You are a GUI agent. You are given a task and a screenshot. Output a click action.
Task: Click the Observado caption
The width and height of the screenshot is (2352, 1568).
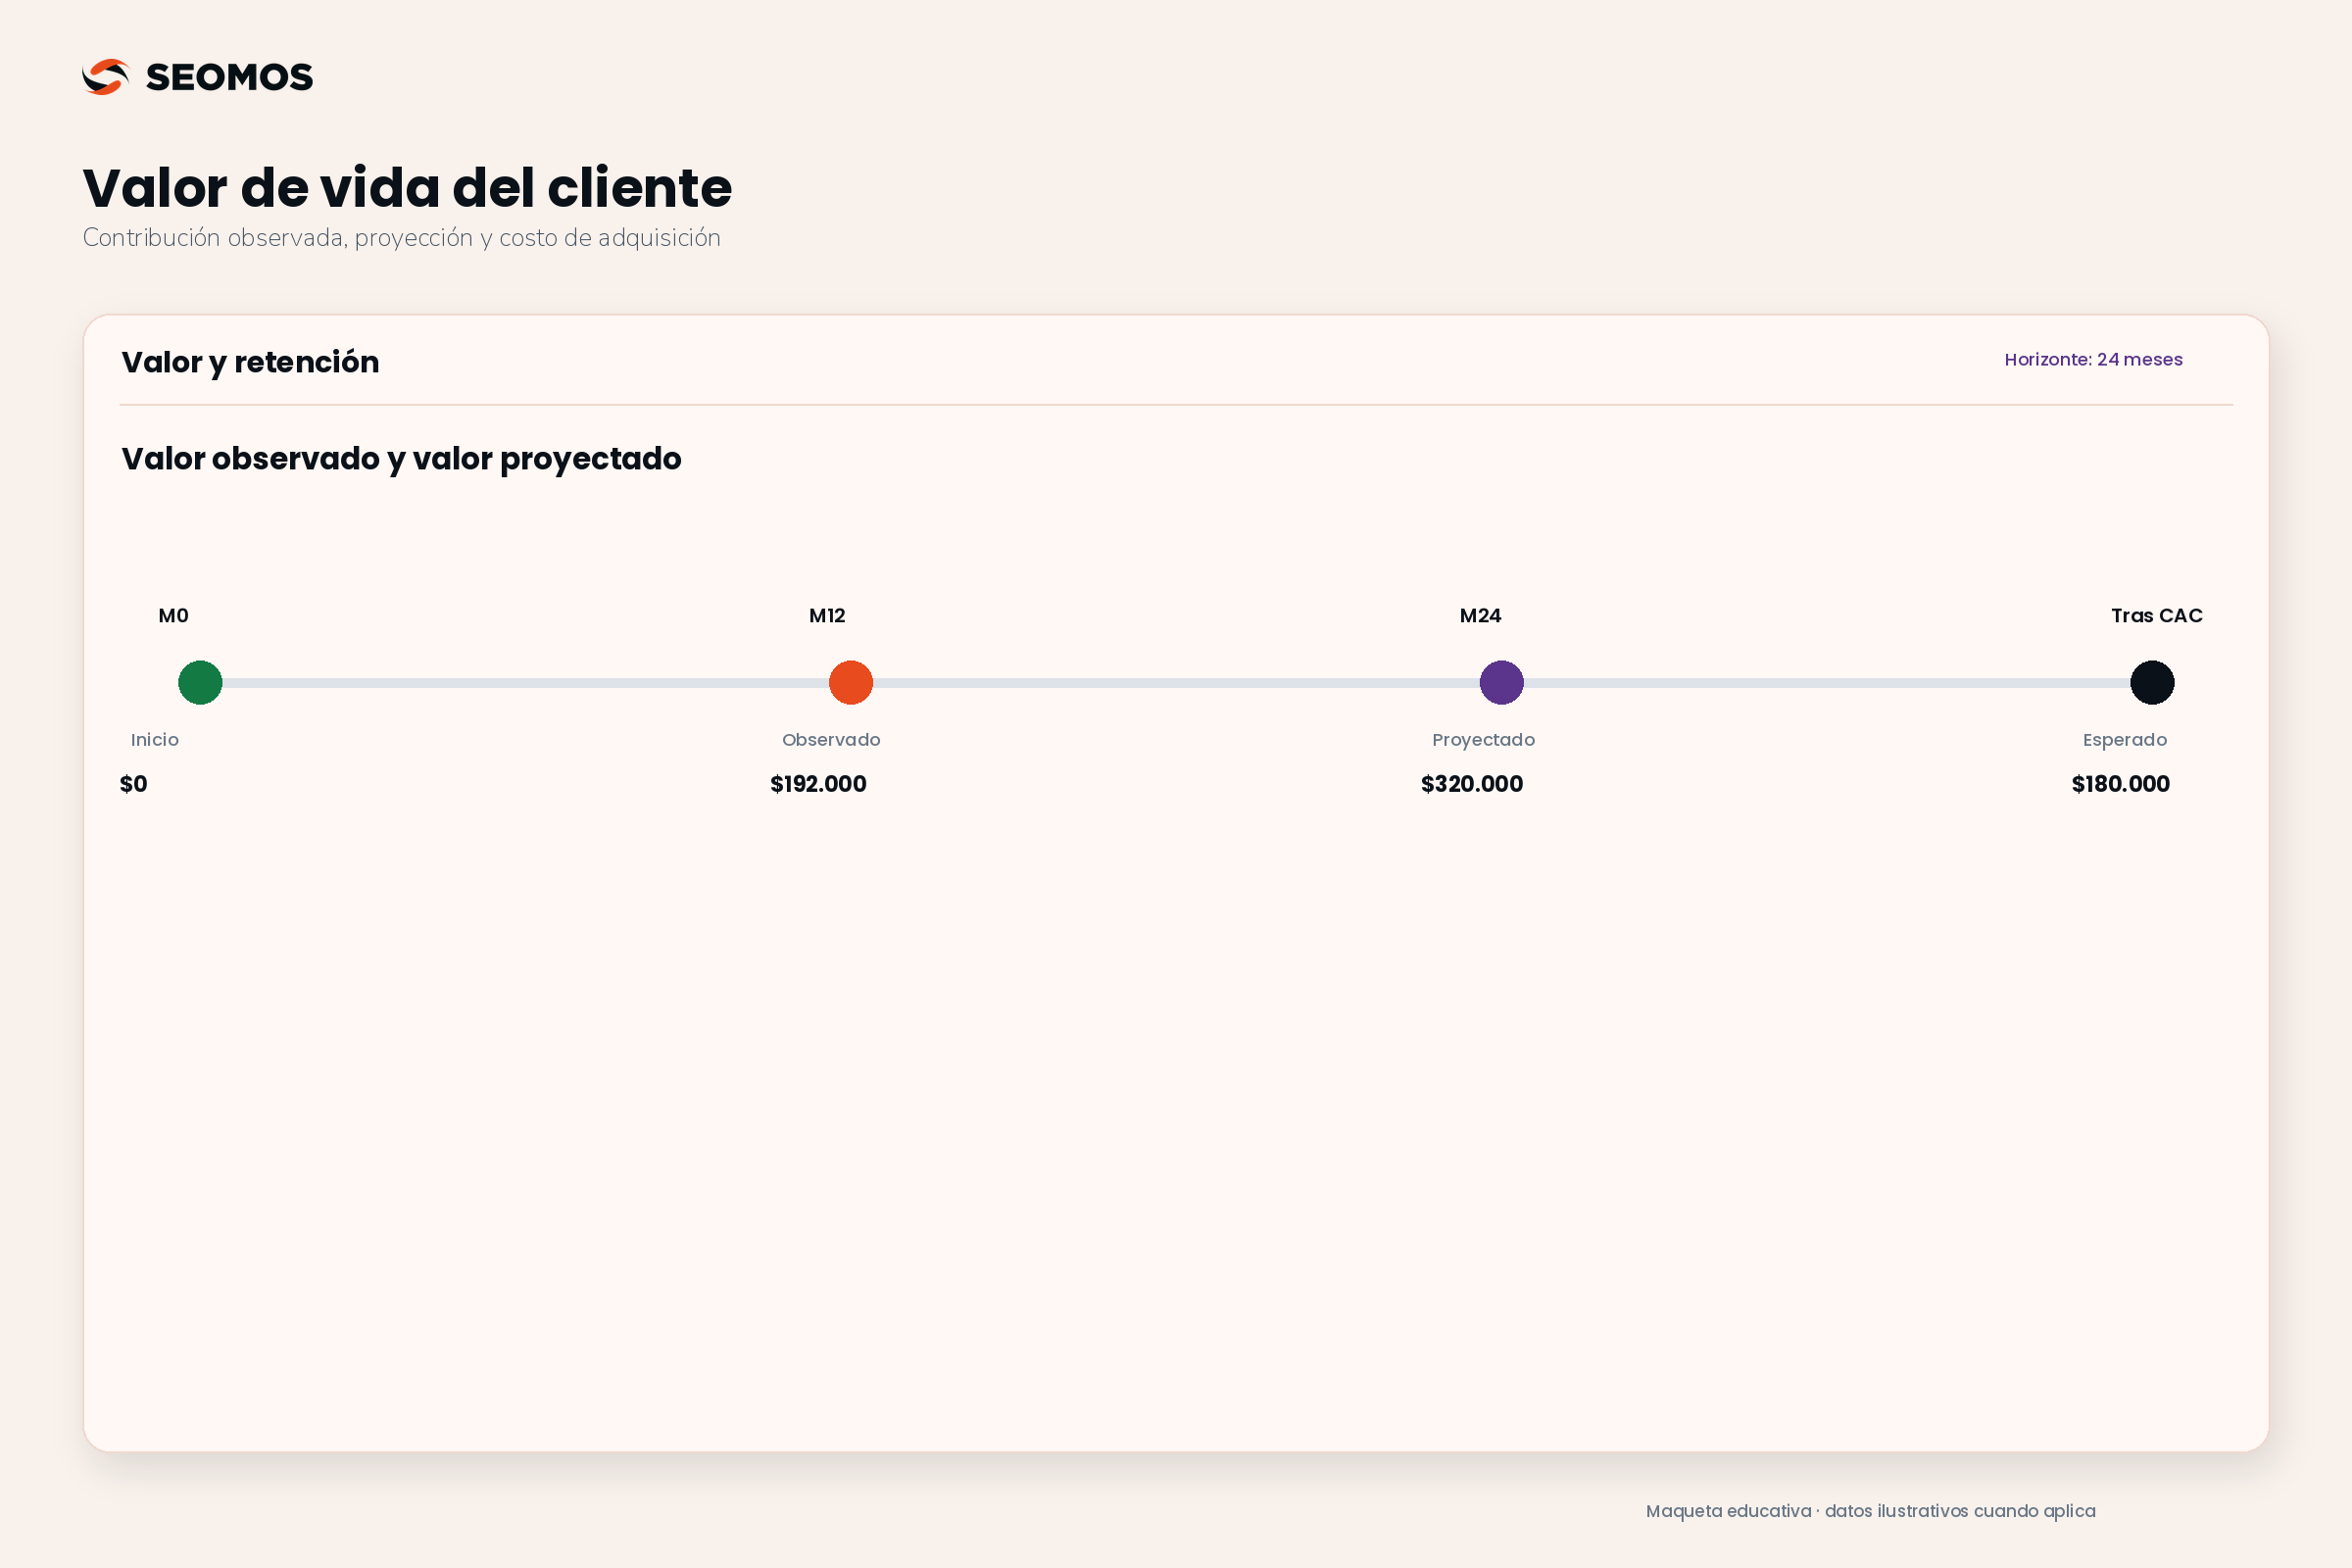click(x=831, y=740)
